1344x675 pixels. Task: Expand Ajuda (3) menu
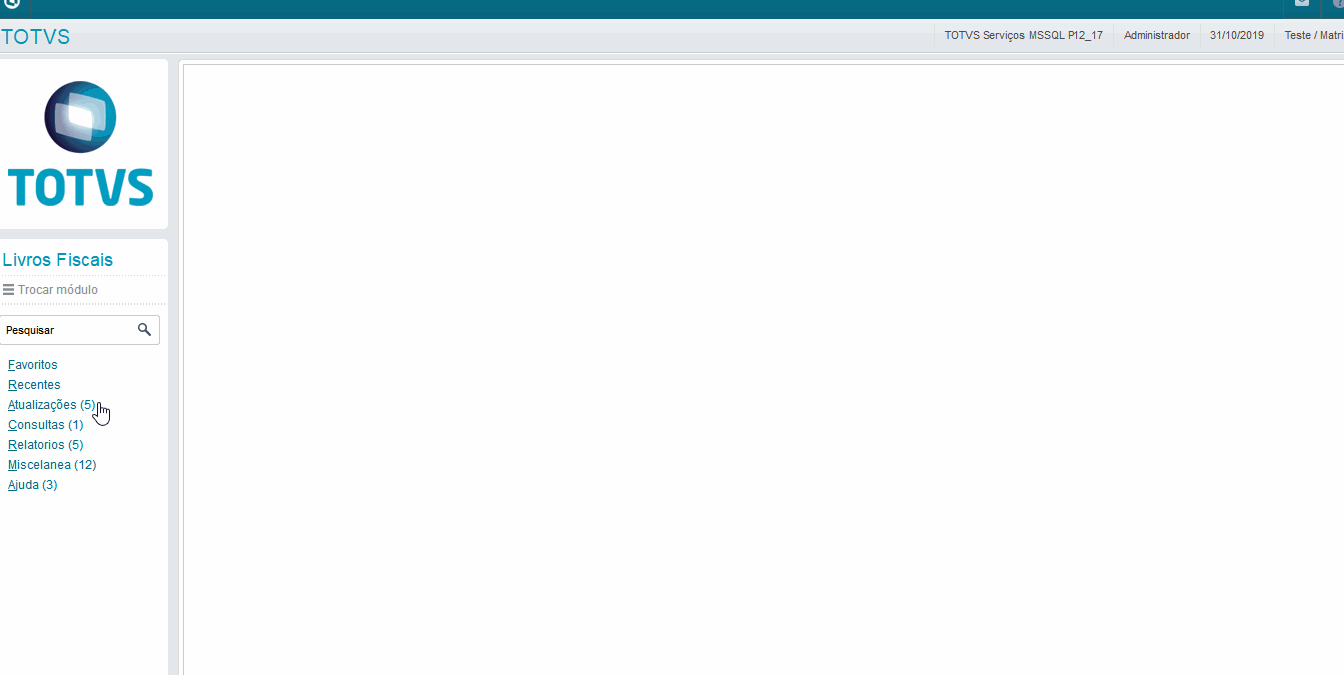click(x=33, y=485)
